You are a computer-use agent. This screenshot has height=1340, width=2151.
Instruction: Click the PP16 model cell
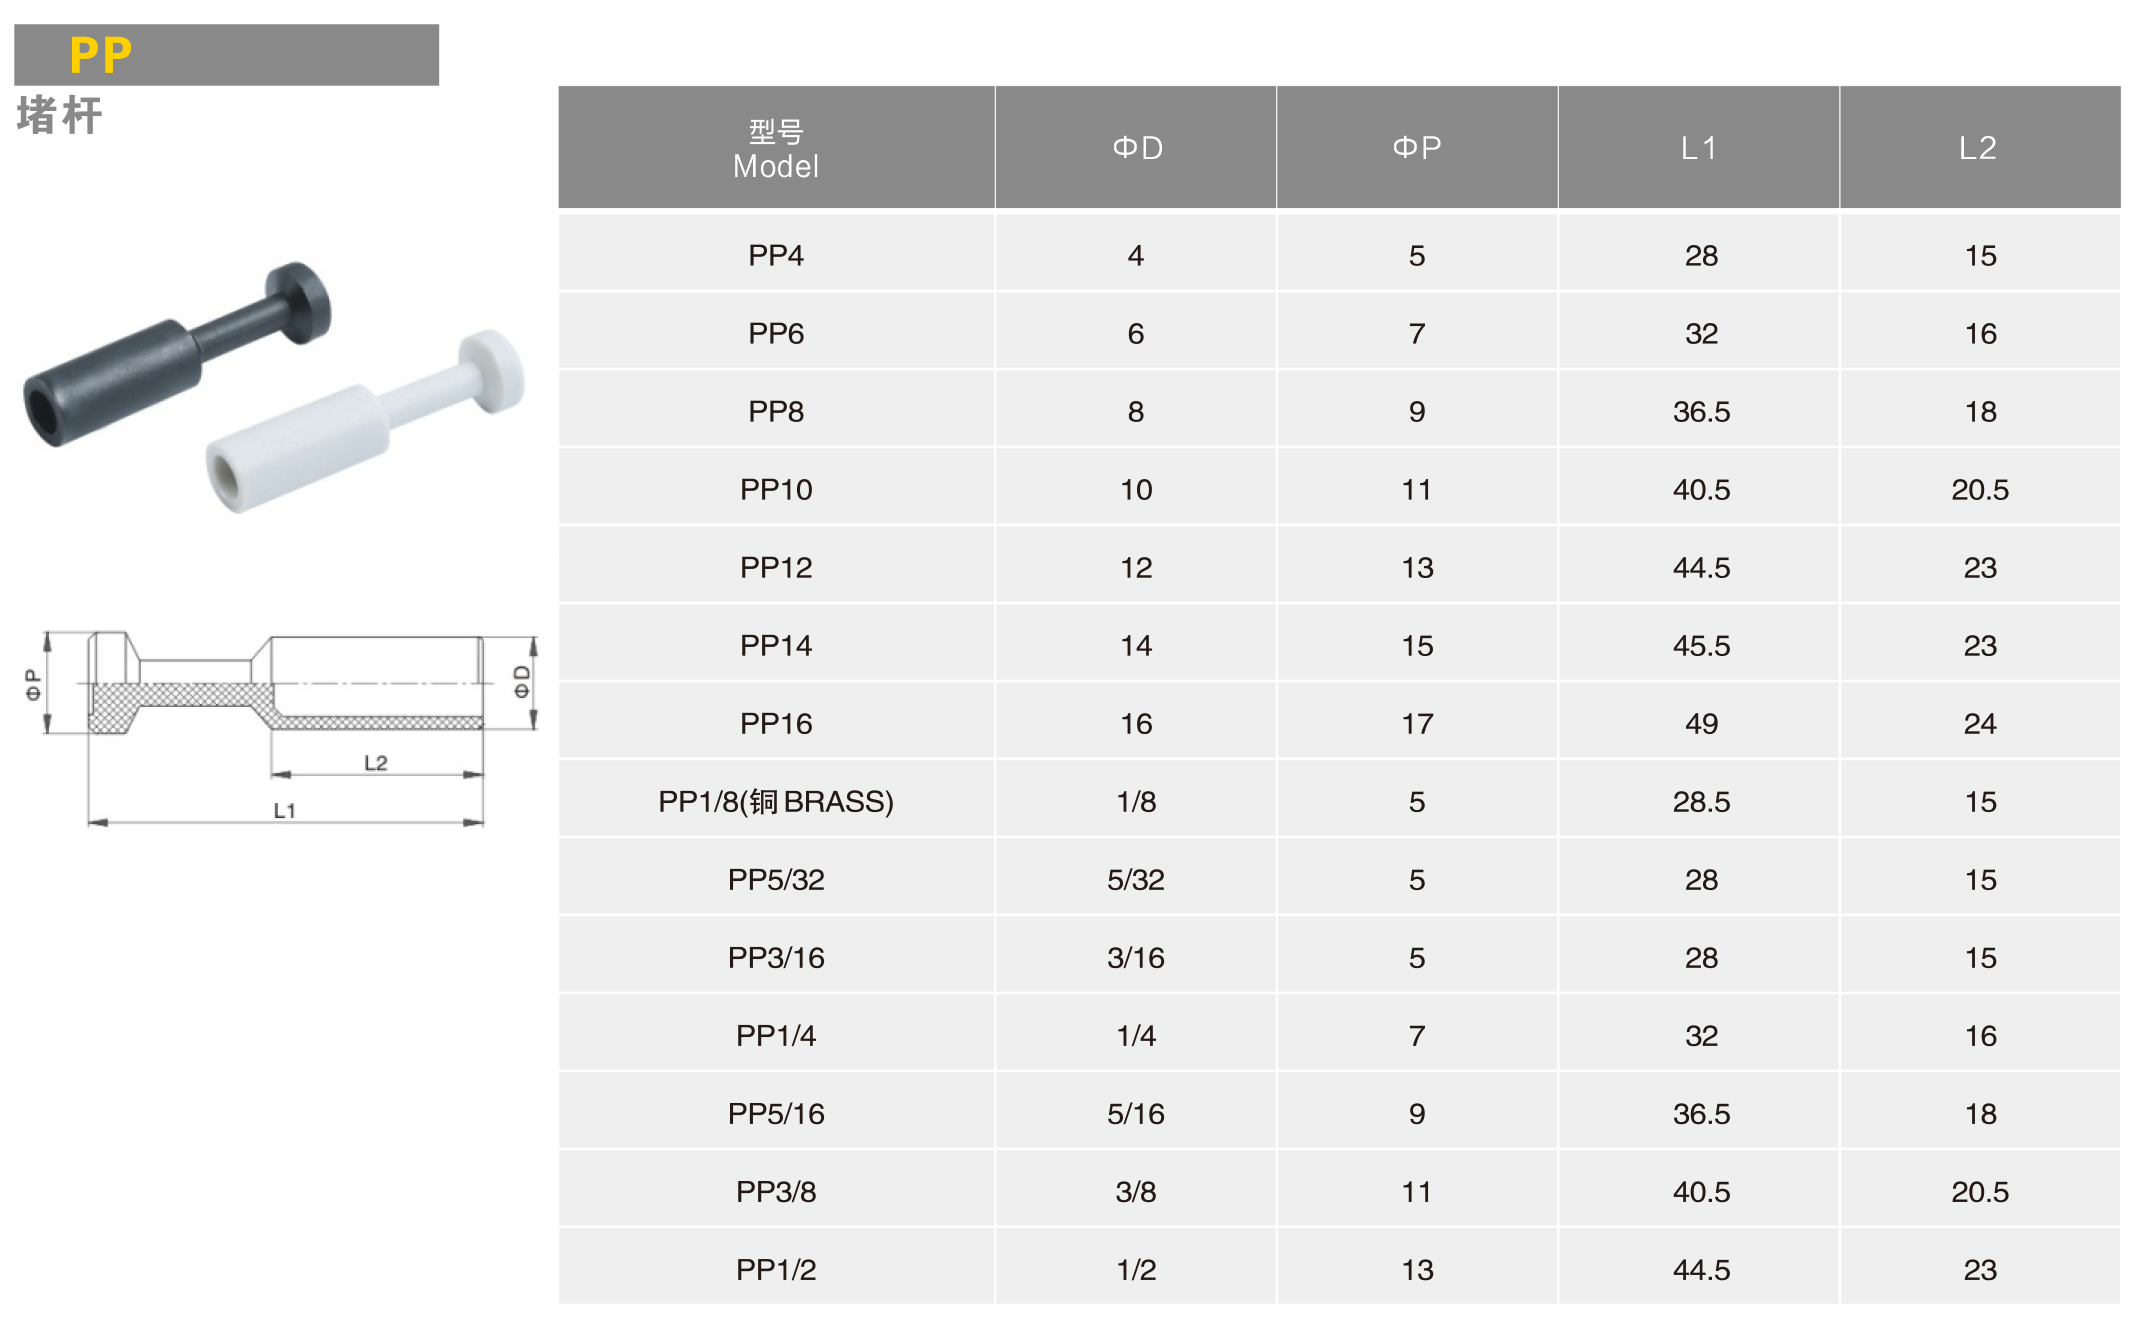click(x=776, y=723)
